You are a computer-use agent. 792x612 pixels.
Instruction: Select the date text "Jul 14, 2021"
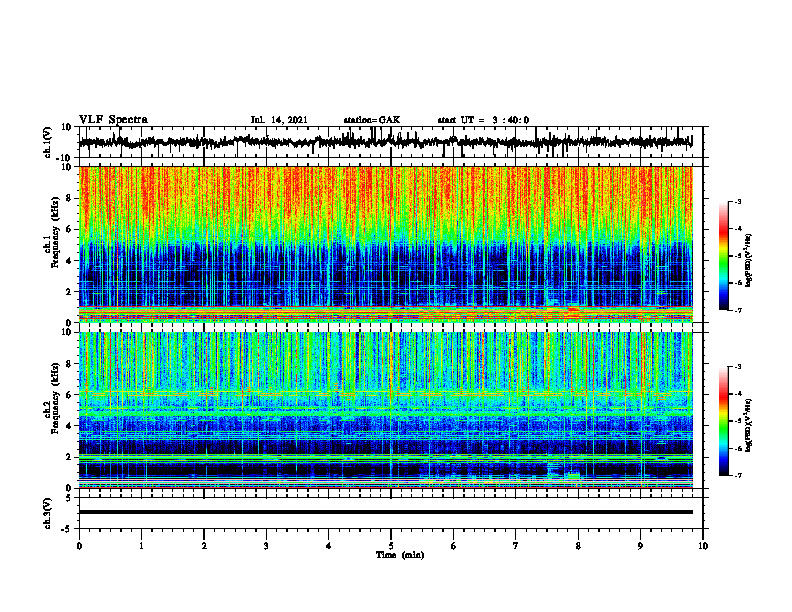(279, 120)
